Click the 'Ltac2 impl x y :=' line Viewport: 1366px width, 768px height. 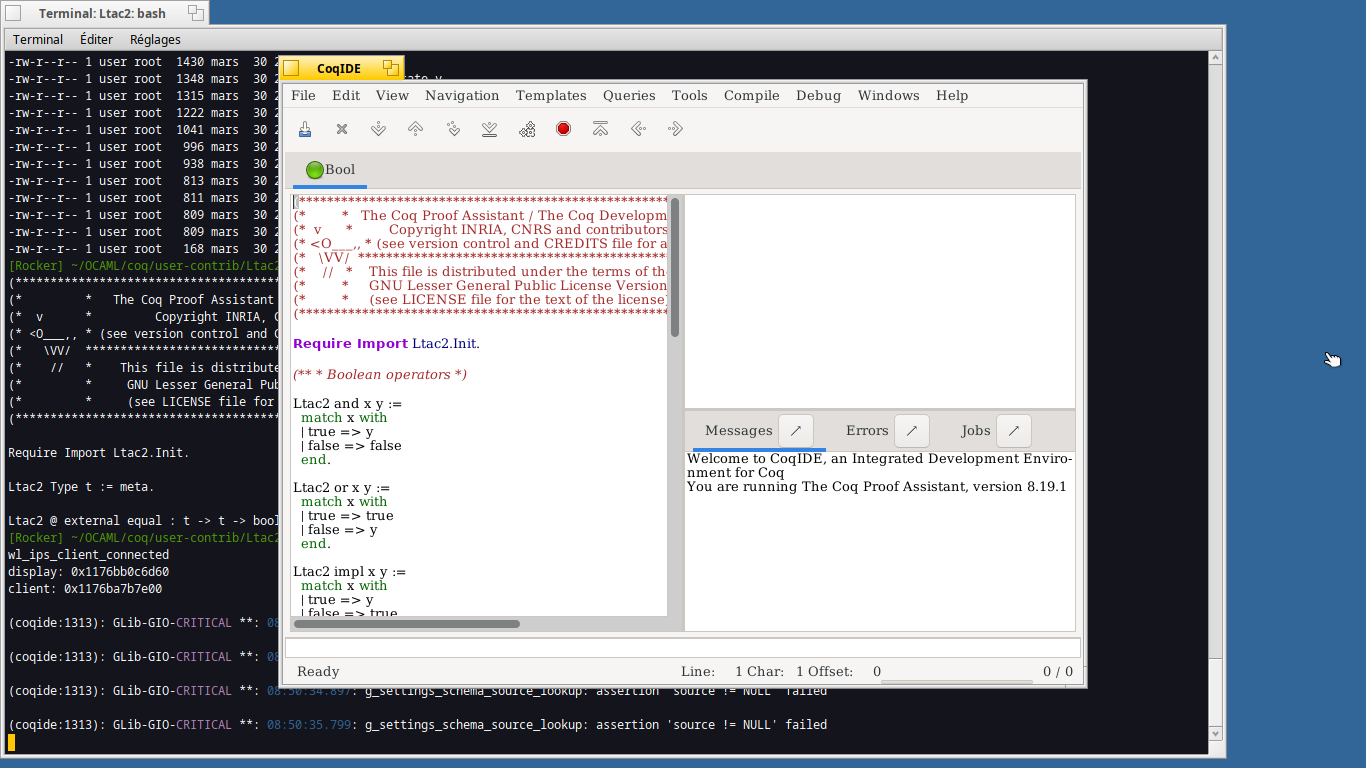click(349, 572)
